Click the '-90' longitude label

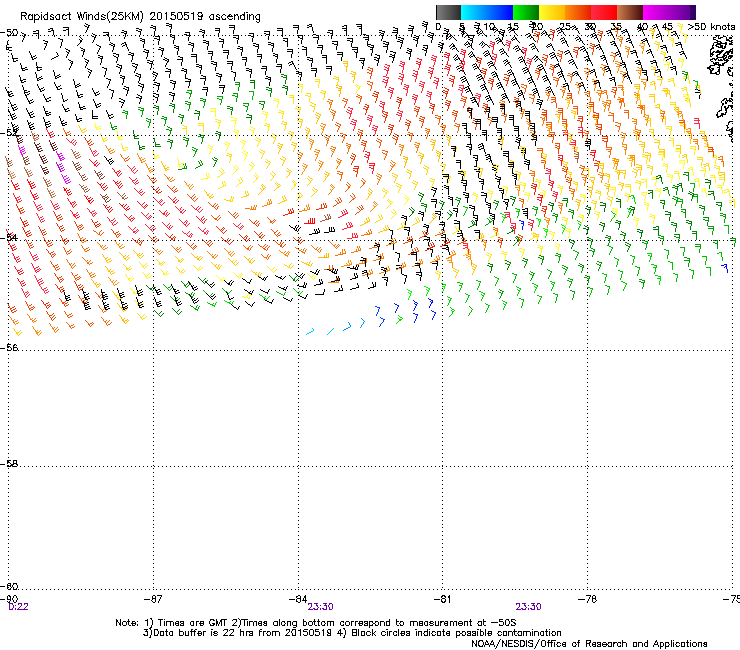coord(9,599)
